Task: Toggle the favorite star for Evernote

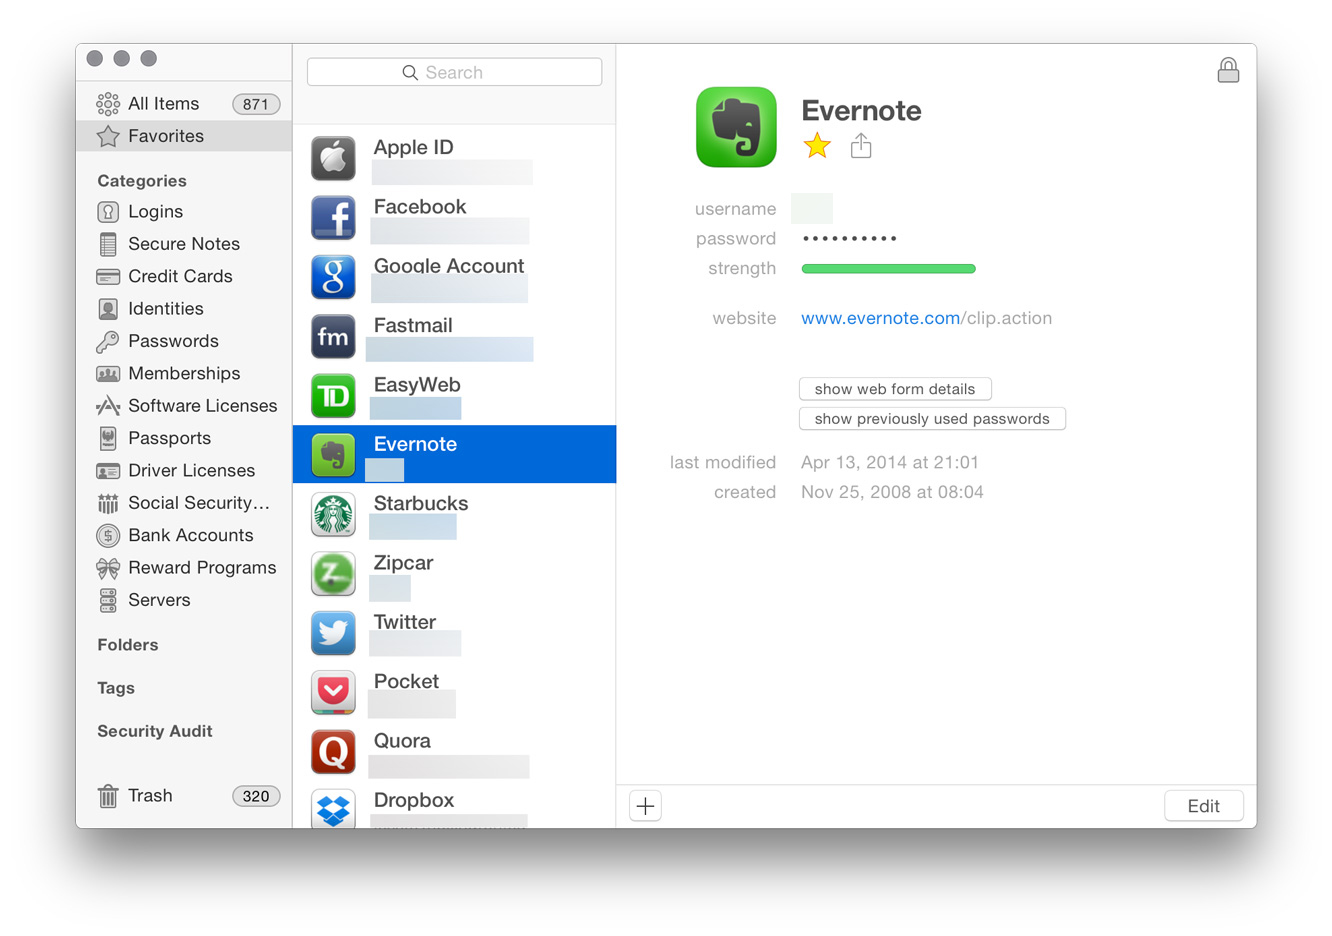Action: [817, 146]
